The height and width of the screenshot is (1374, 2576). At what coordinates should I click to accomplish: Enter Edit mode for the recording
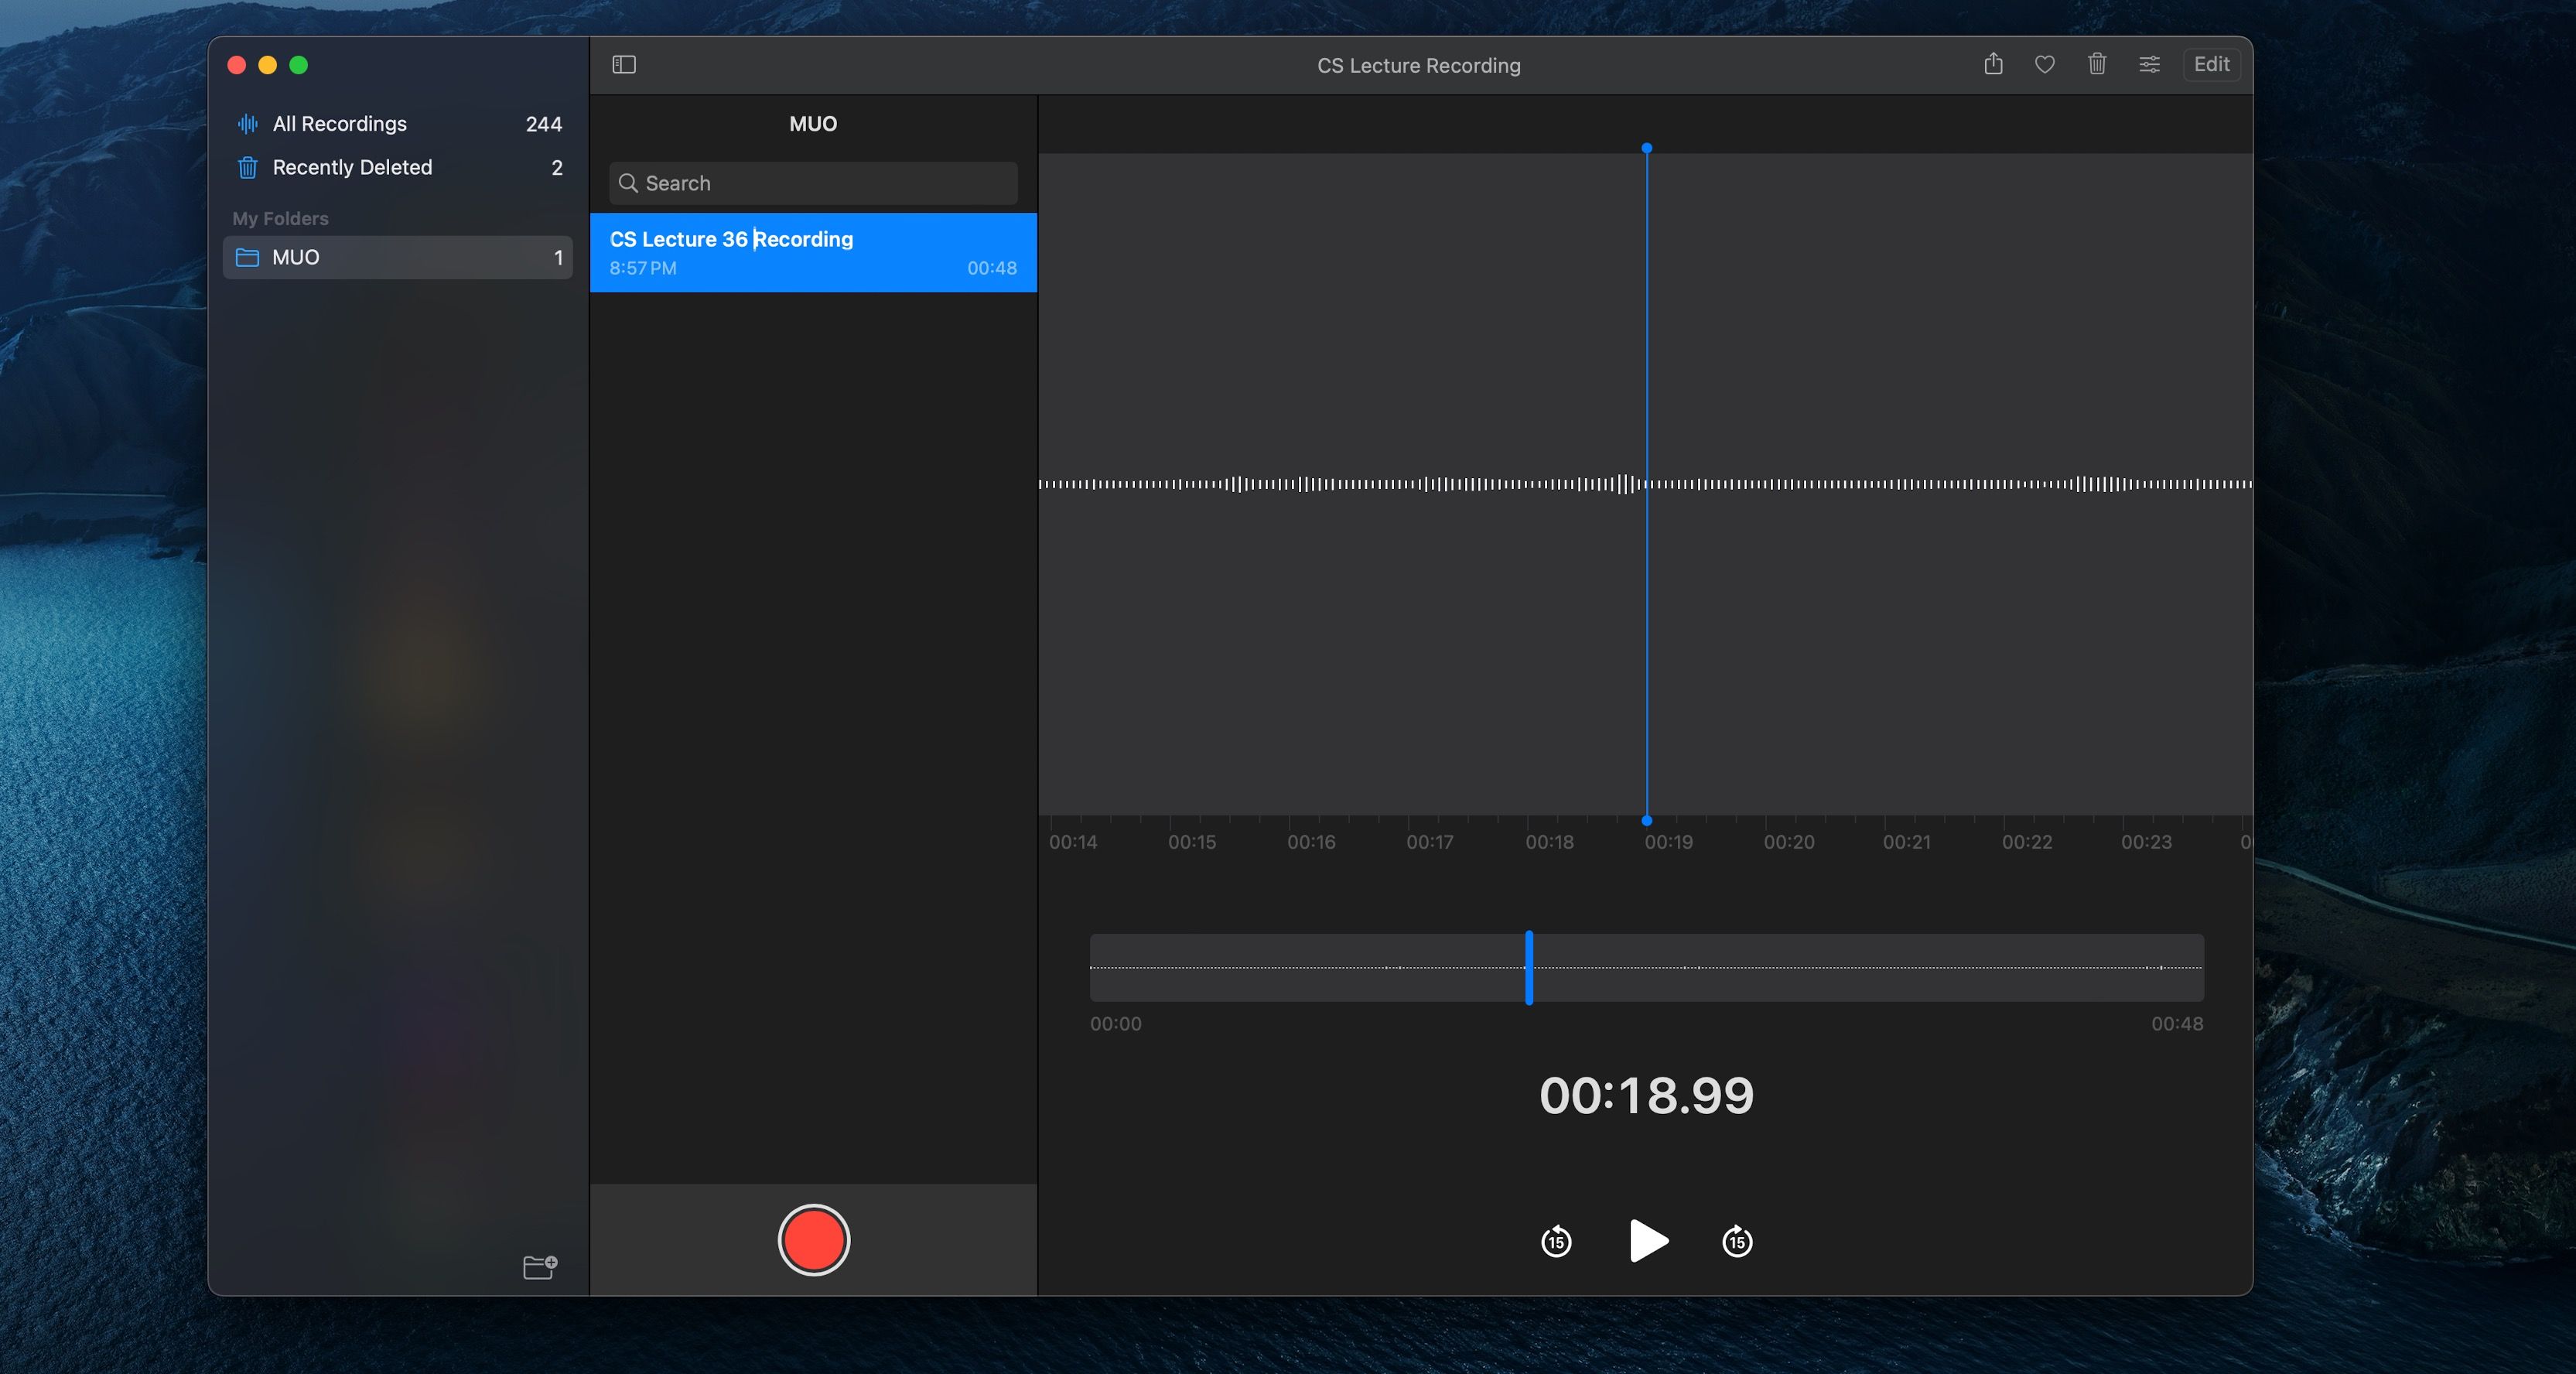2211,64
